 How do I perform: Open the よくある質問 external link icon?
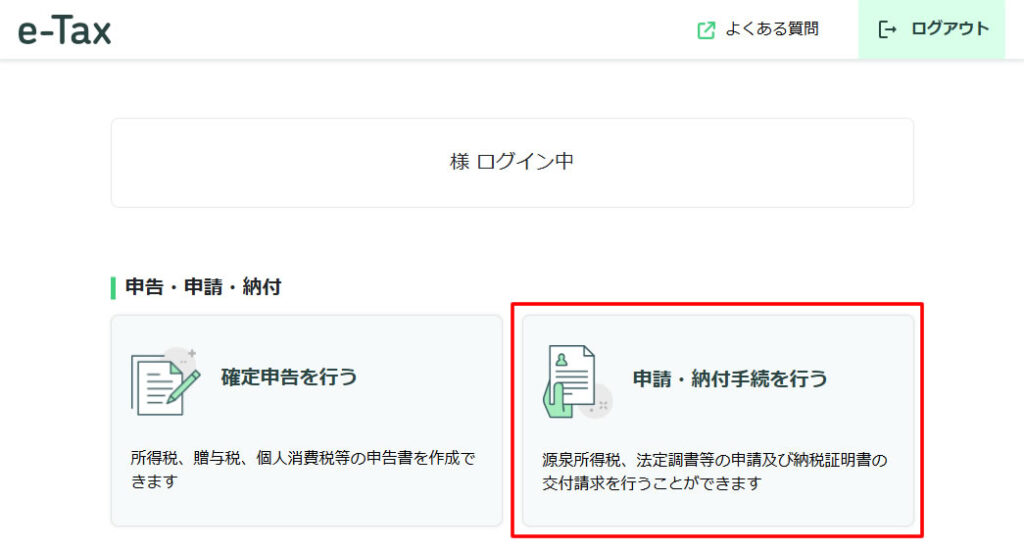(706, 30)
